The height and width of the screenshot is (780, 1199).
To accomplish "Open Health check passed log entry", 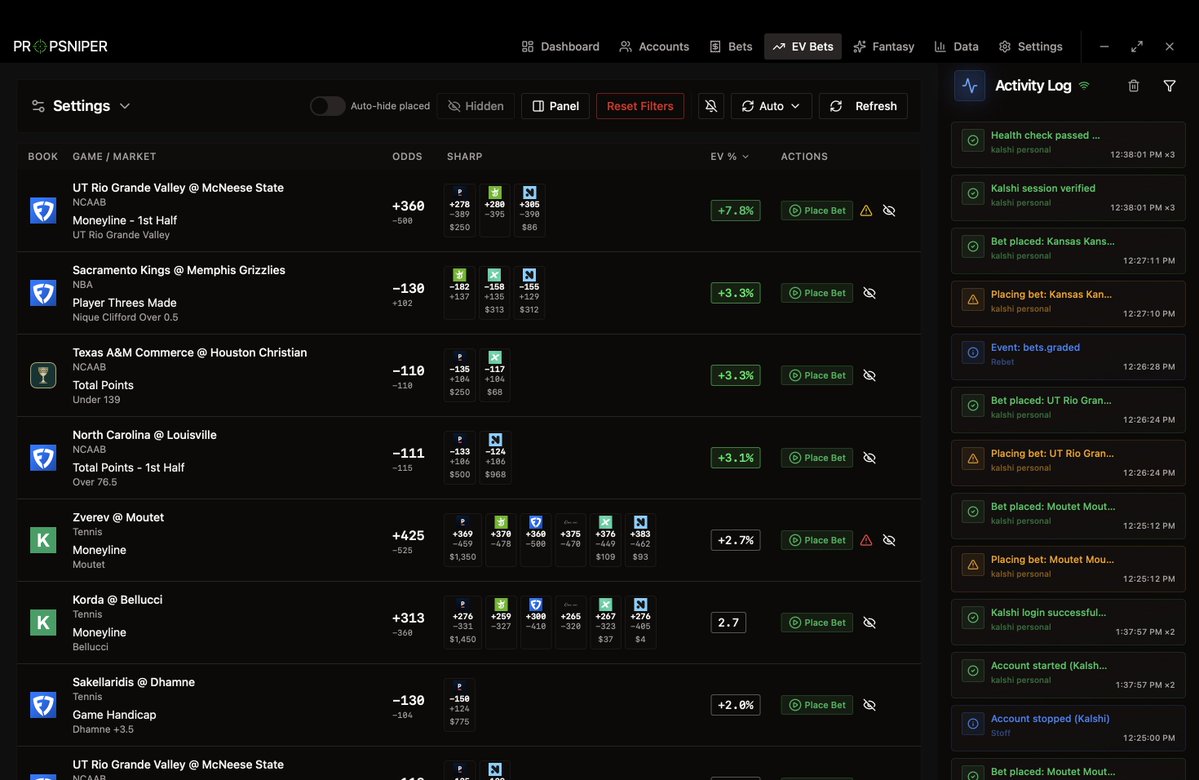I will tap(1068, 145).
